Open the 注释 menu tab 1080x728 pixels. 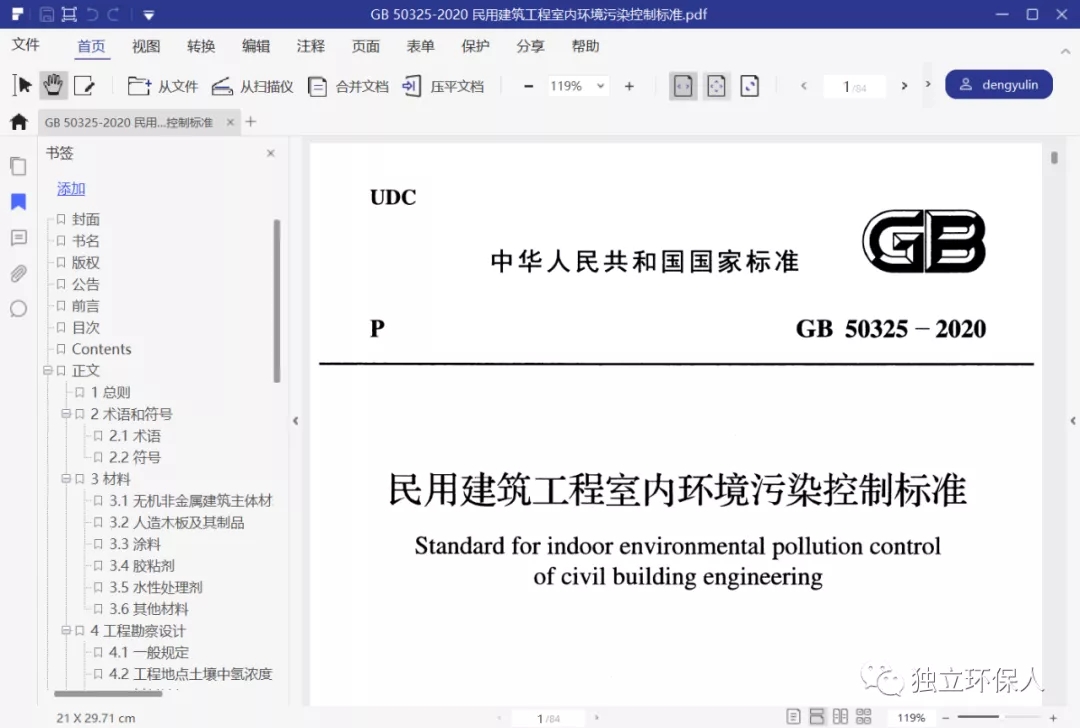pyautogui.click(x=310, y=46)
